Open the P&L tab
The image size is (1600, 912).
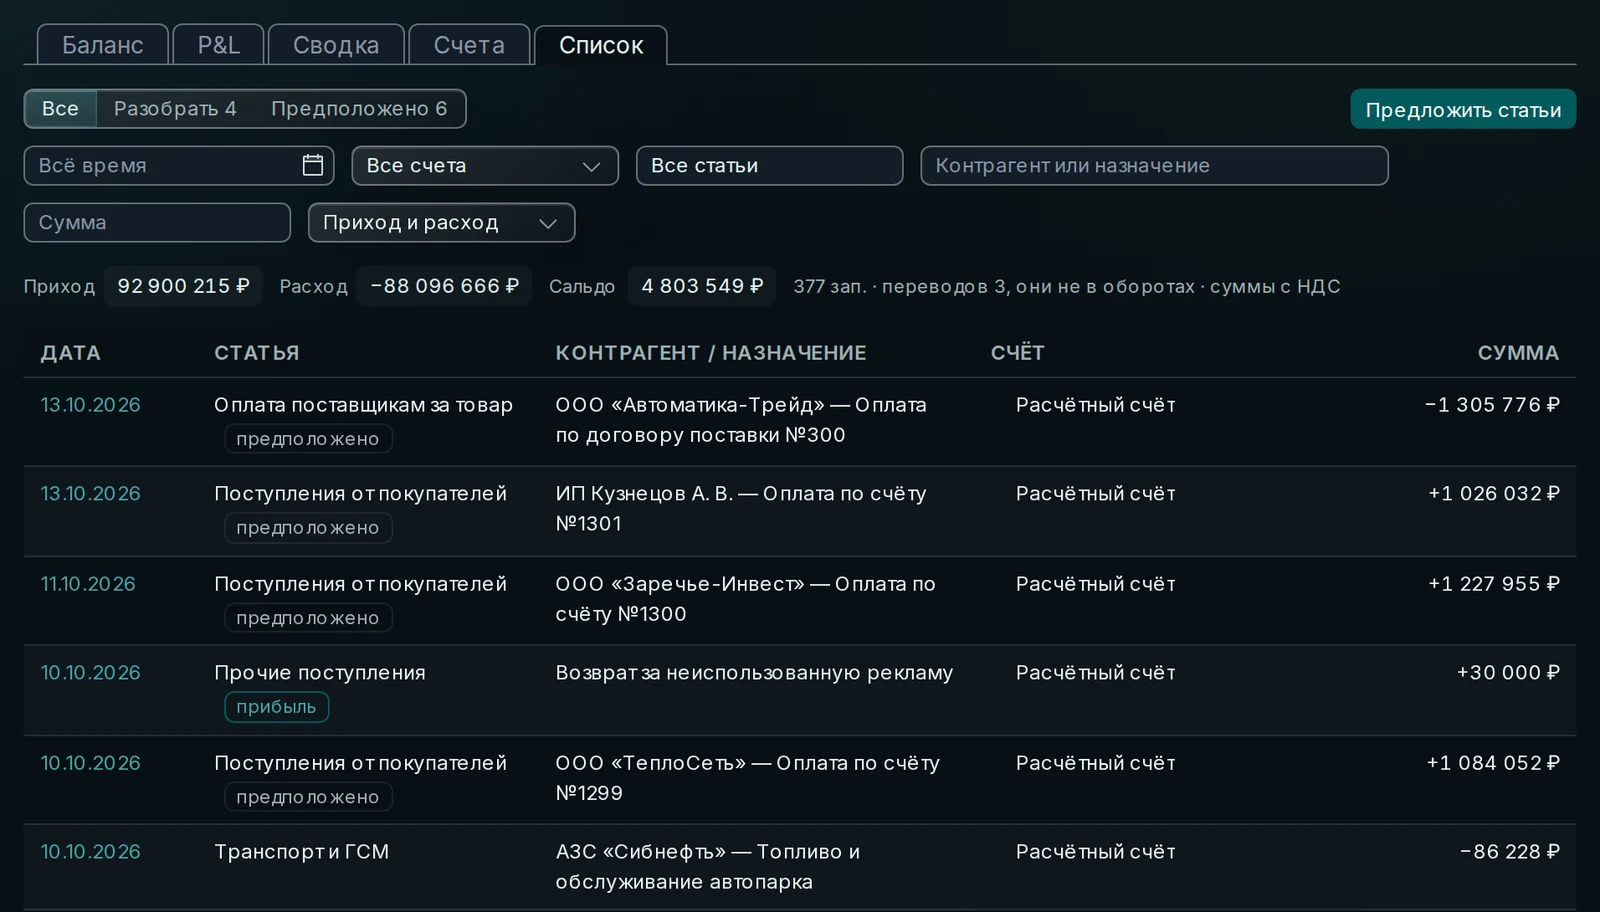click(x=218, y=45)
